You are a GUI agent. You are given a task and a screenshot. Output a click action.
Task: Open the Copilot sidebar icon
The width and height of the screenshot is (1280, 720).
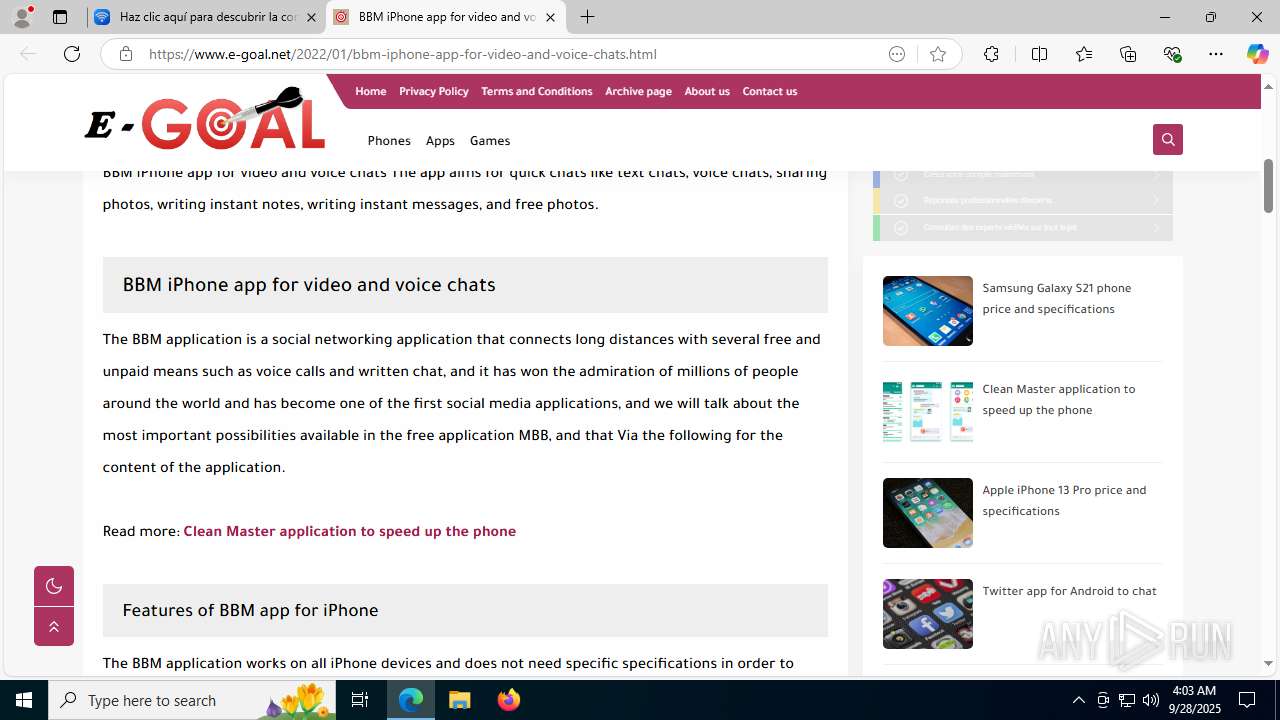[1257, 54]
